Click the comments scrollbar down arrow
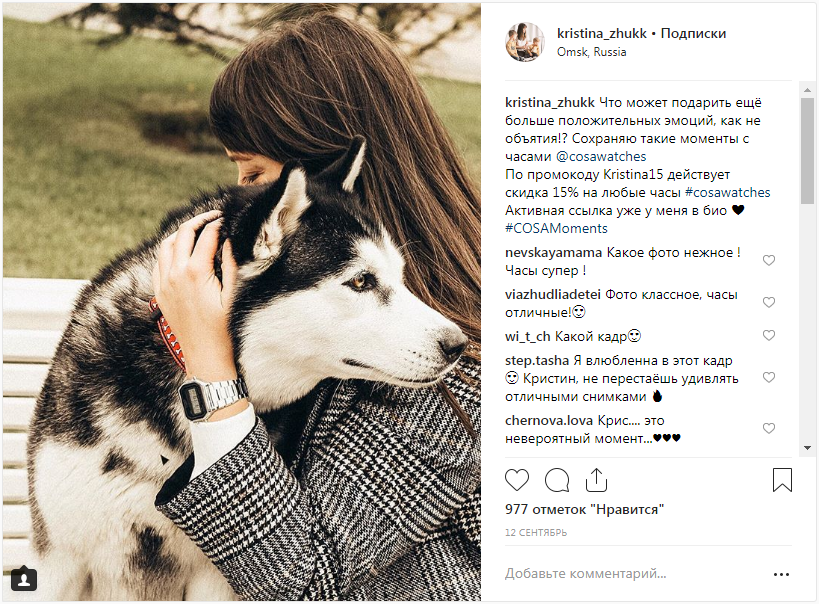 click(x=808, y=448)
